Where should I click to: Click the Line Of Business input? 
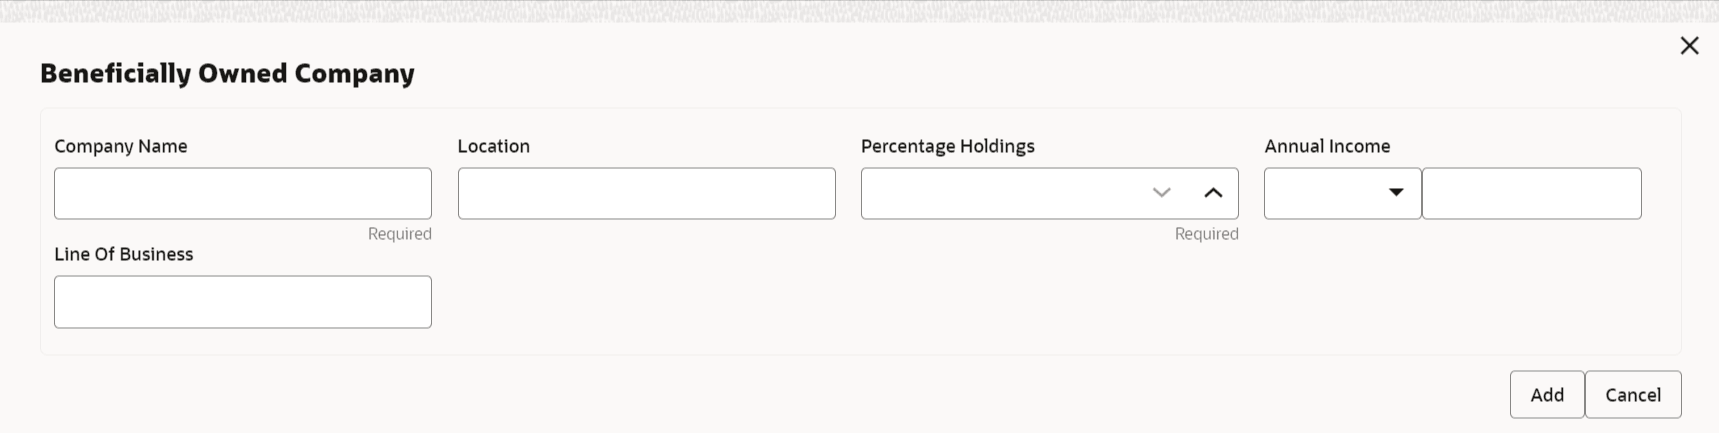pyautogui.click(x=243, y=302)
